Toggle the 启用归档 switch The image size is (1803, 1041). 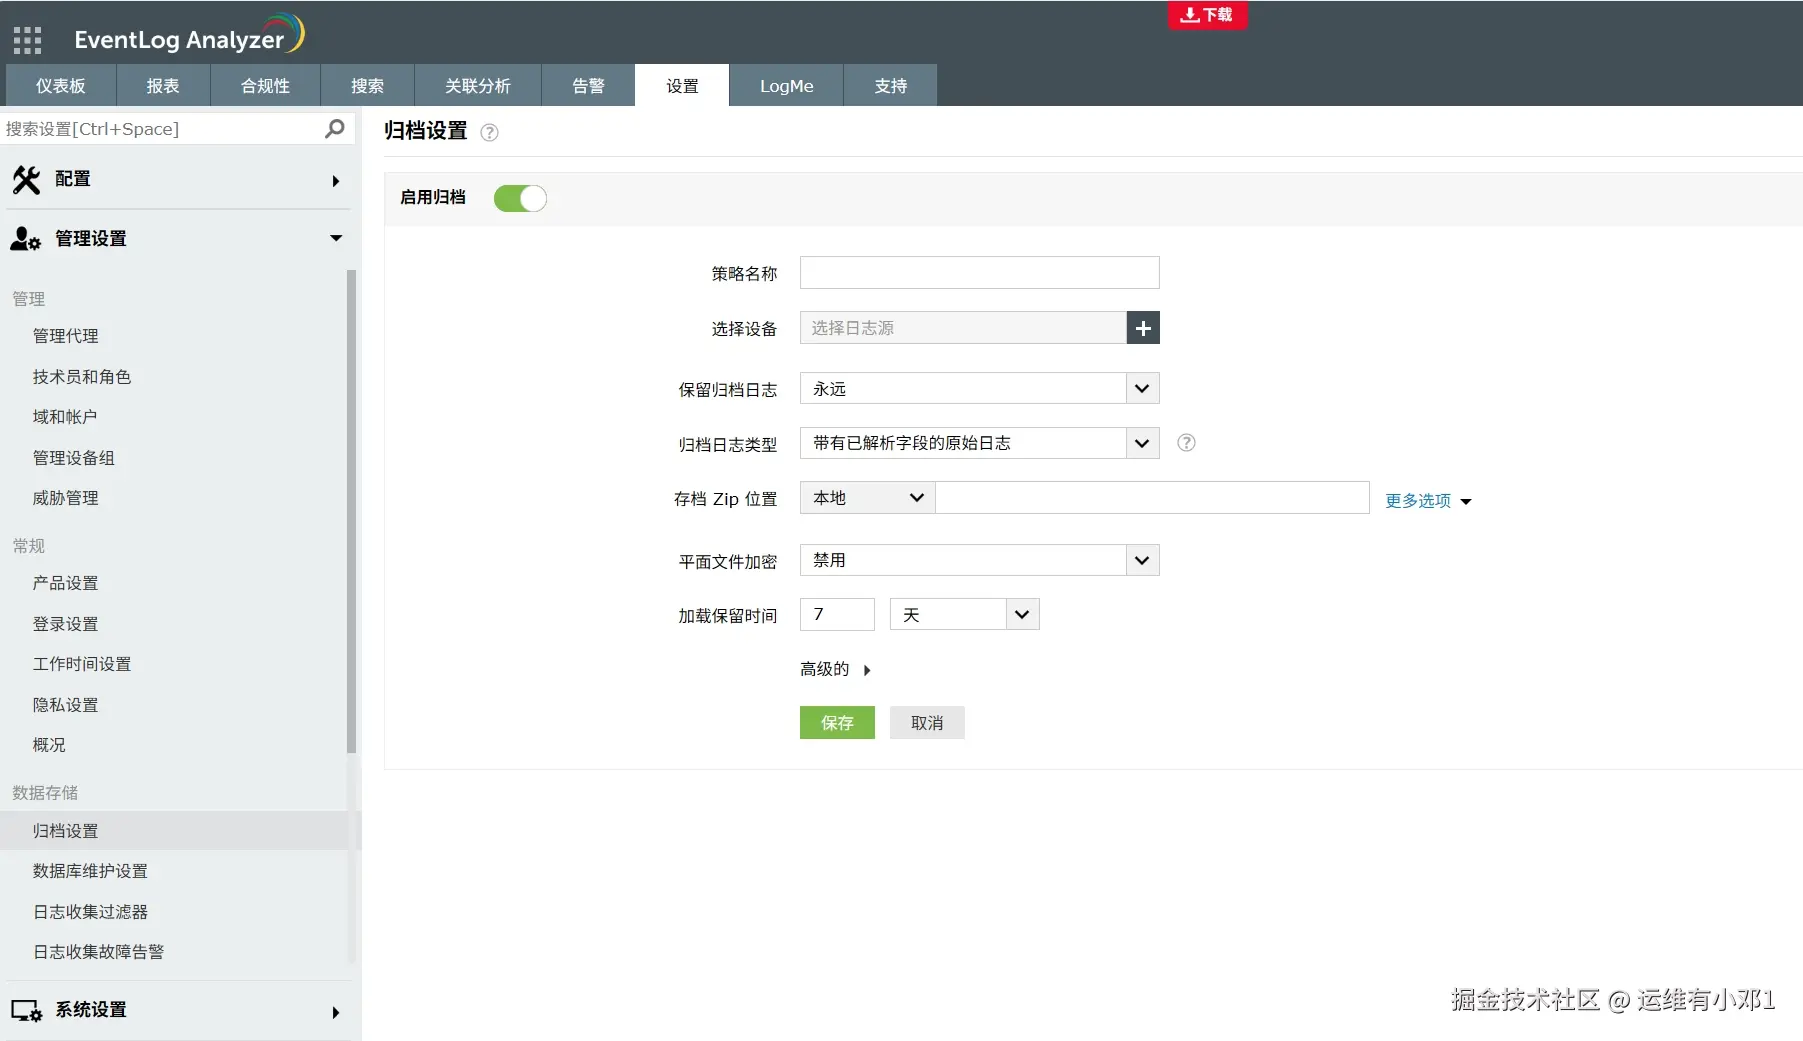point(520,198)
